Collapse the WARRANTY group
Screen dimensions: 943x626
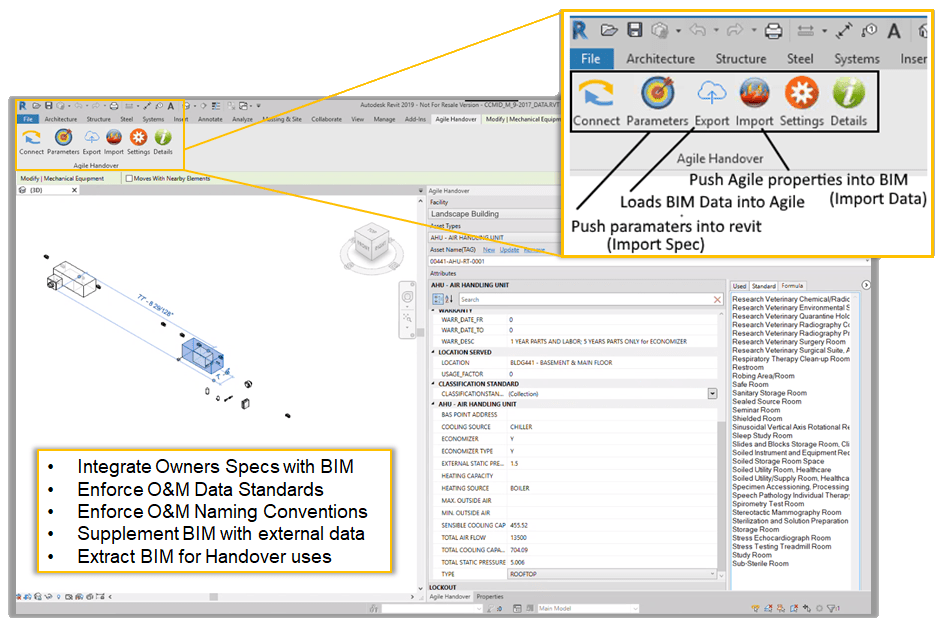click(433, 311)
